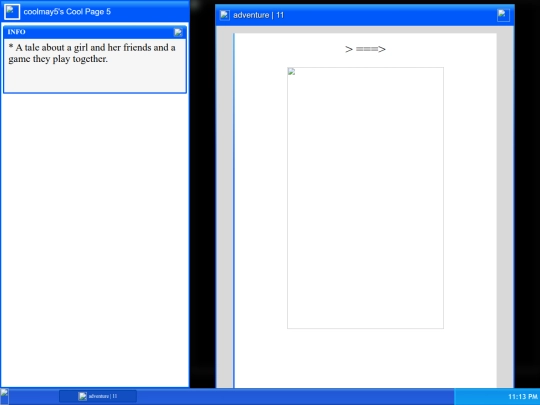Select the adventure | 11 taskbar button
This screenshot has height=405, width=540.
pos(98,396)
